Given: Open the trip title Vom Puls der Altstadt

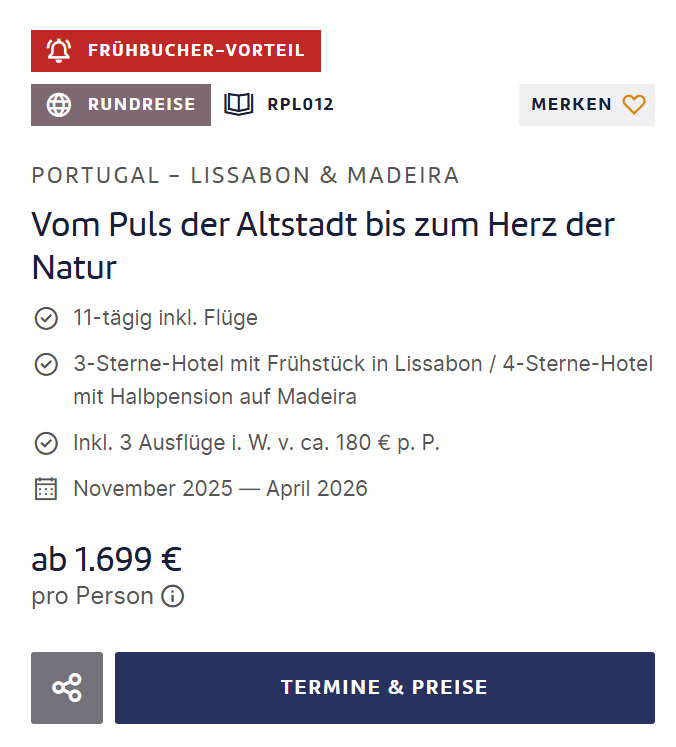Looking at the screenshot, I should pos(323,245).
